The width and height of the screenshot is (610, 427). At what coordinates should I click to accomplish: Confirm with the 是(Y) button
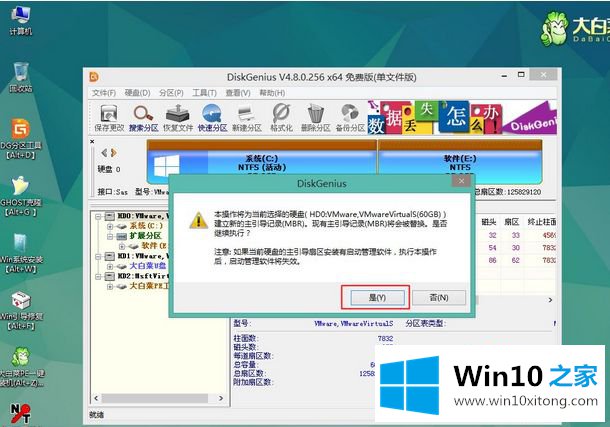click(x=377, y=298)
